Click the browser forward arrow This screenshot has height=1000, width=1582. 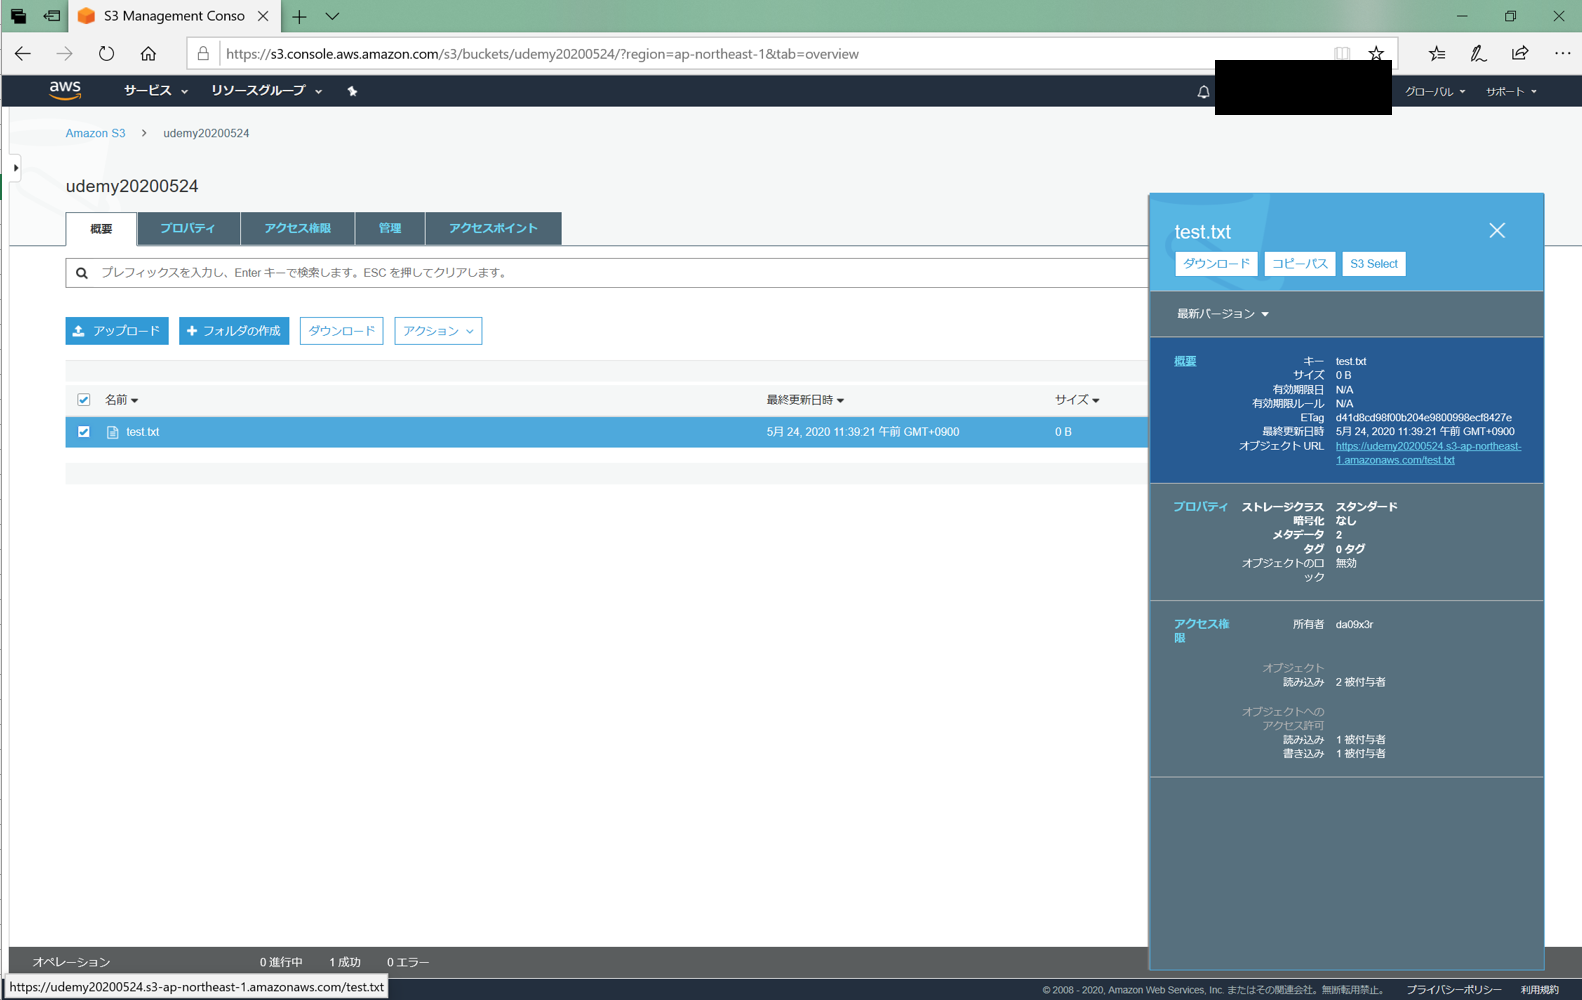point(64,54)
